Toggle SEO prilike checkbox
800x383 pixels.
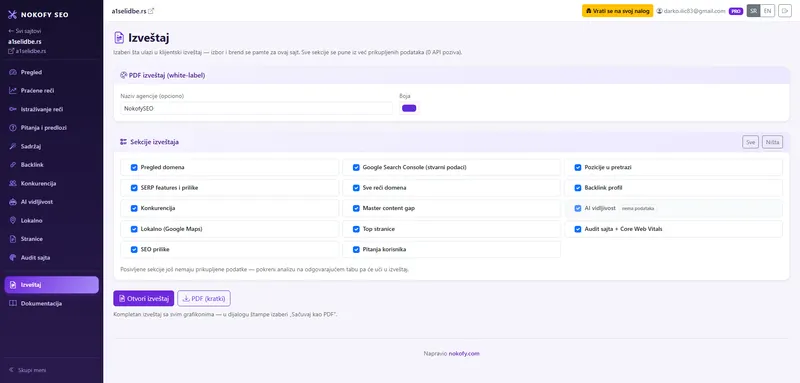click(x=134, y=249)
